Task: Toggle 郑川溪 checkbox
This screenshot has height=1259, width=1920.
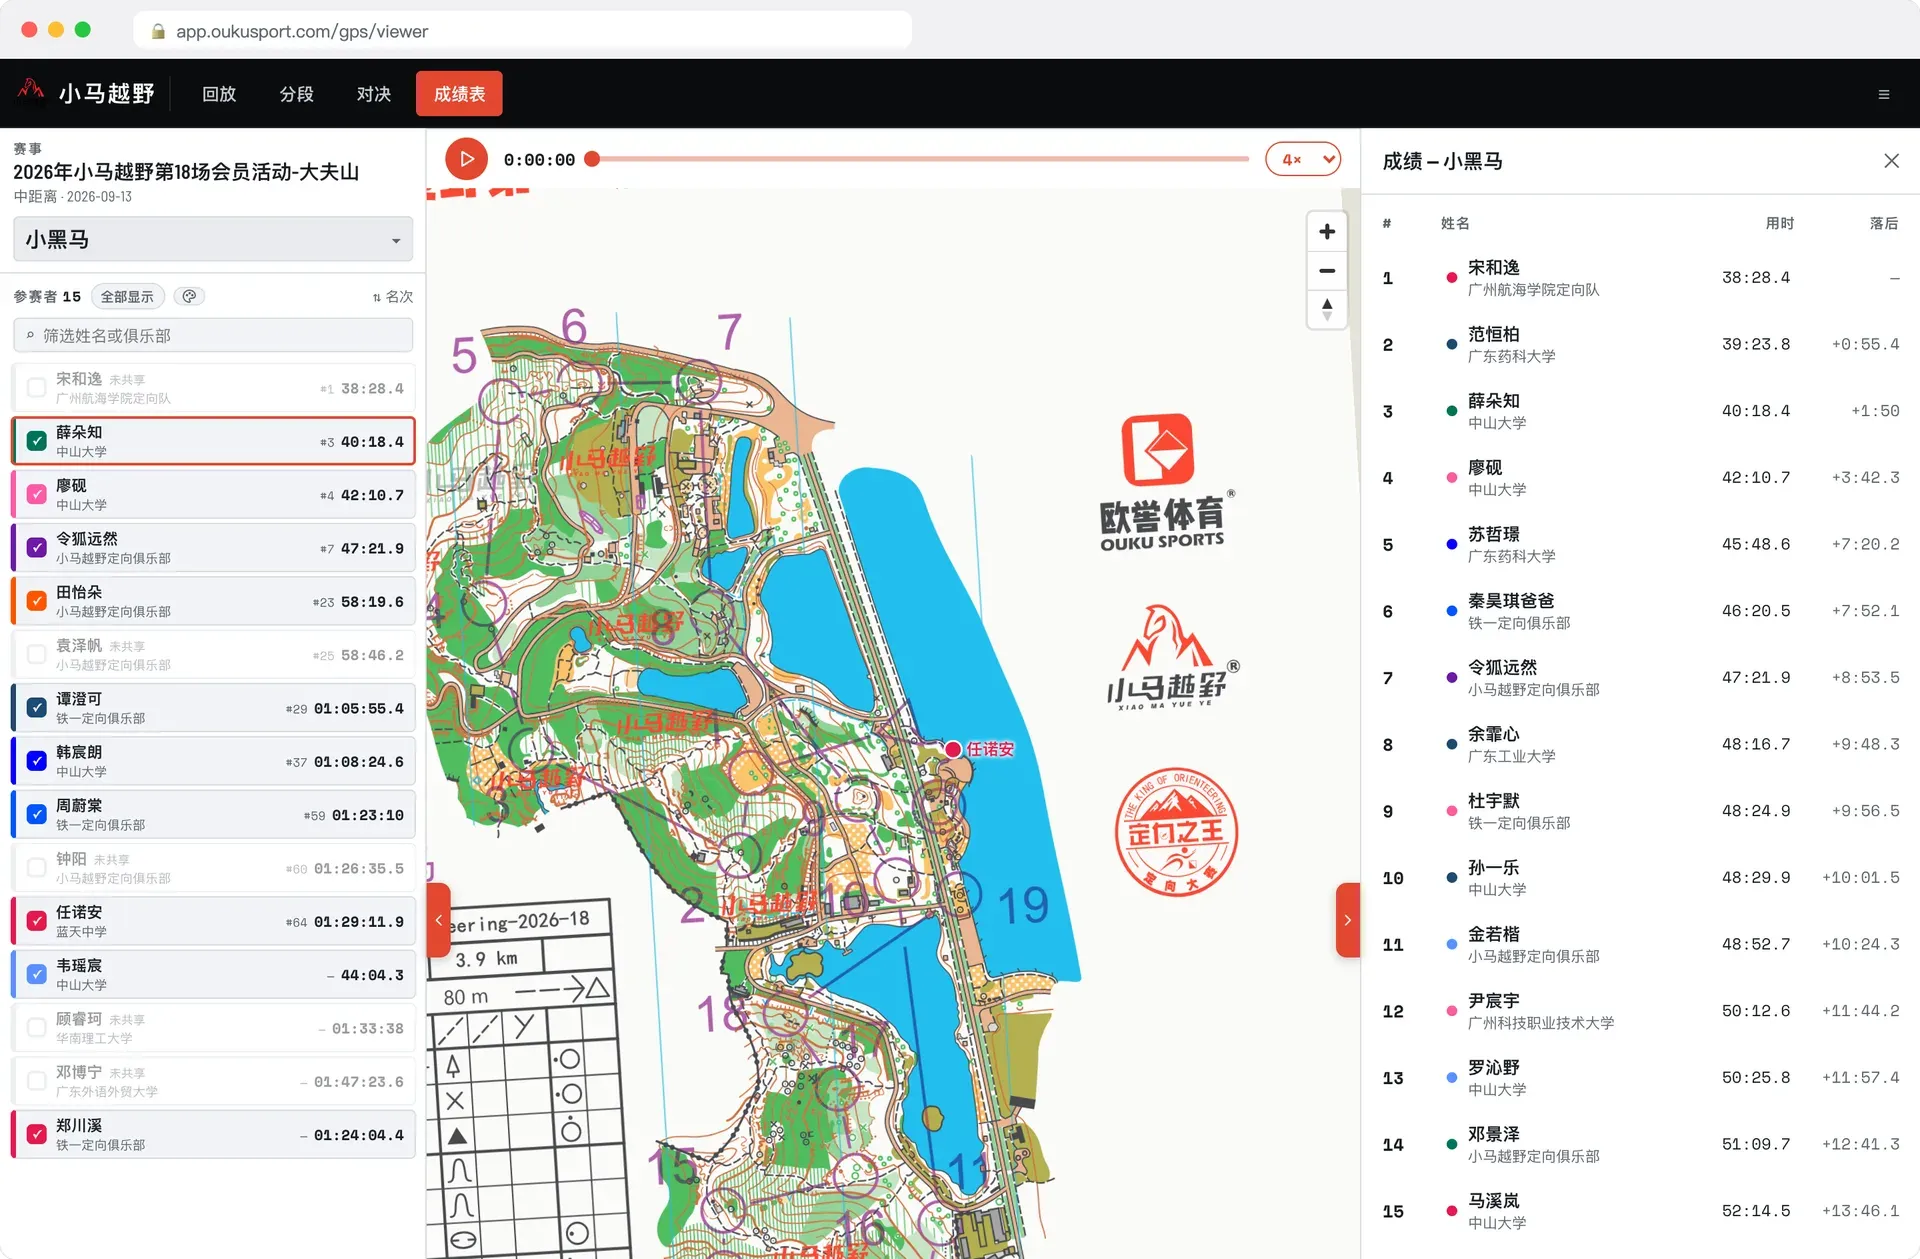Action: tap(37, 1134)
